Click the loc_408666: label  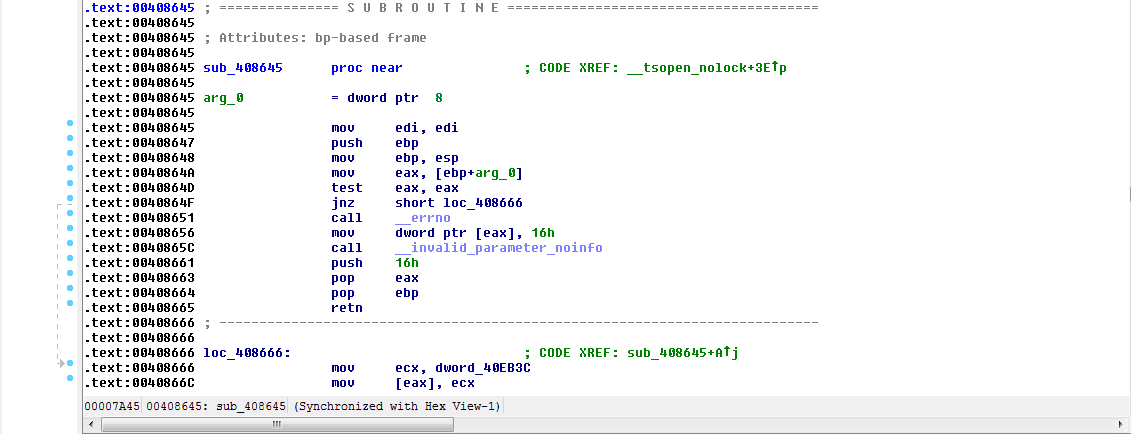(x=247, y=353)
